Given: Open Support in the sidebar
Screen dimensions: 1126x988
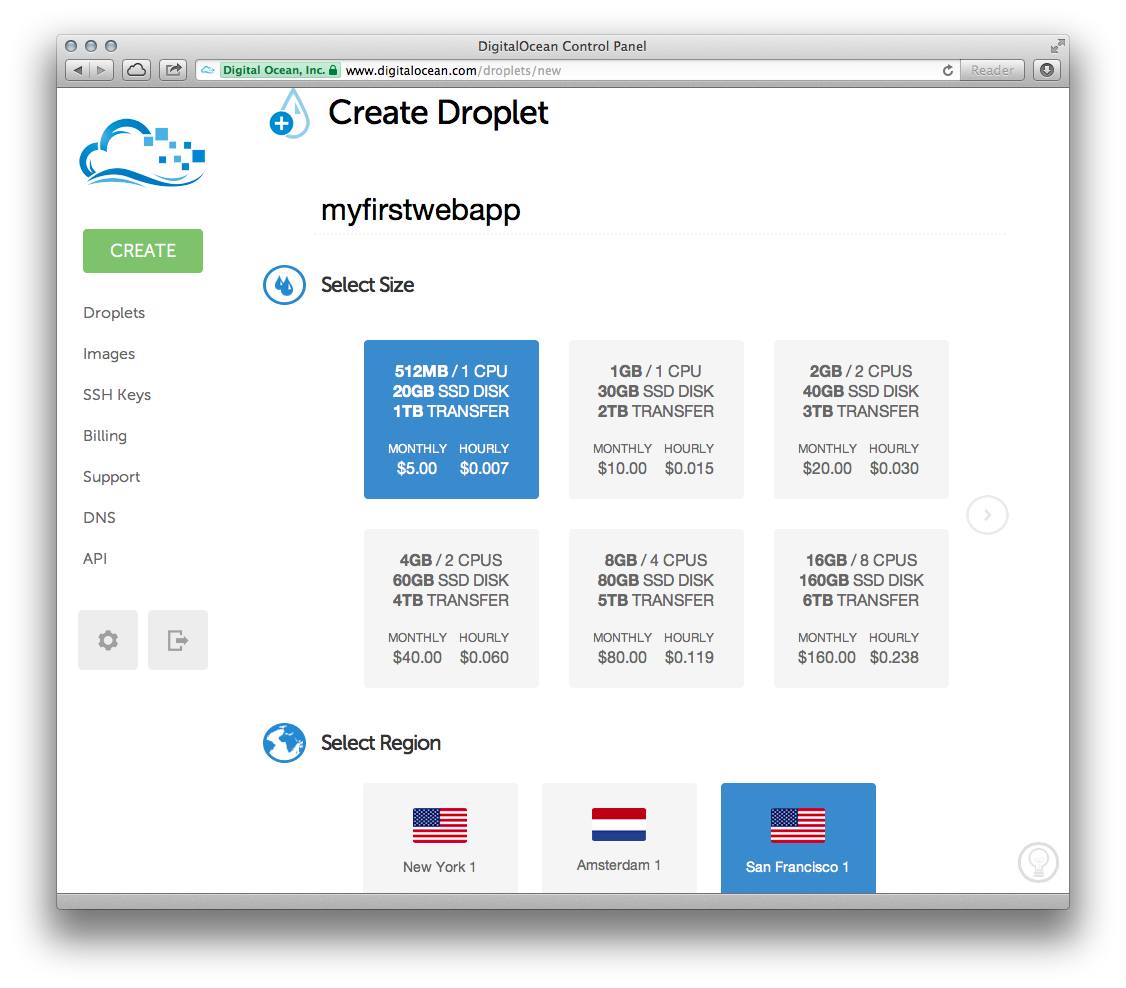Looking at the screenshot, I should 111,477.
